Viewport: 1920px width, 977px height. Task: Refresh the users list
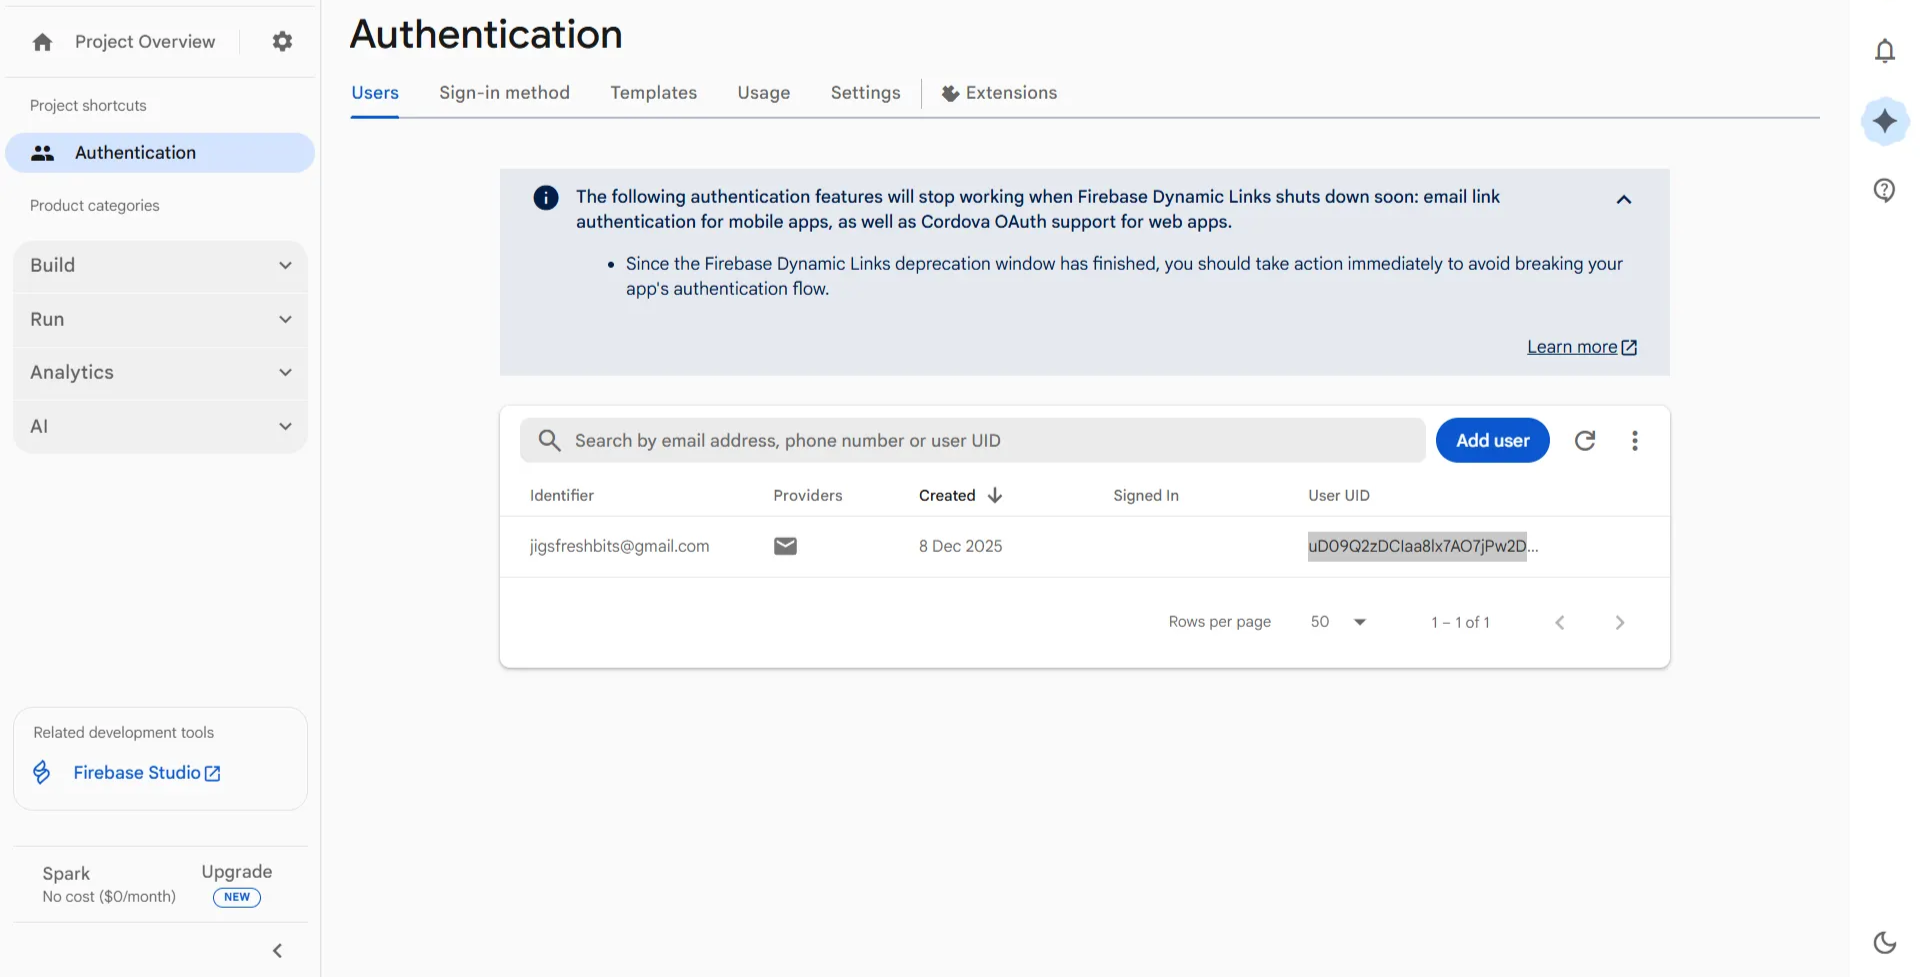1585,441
